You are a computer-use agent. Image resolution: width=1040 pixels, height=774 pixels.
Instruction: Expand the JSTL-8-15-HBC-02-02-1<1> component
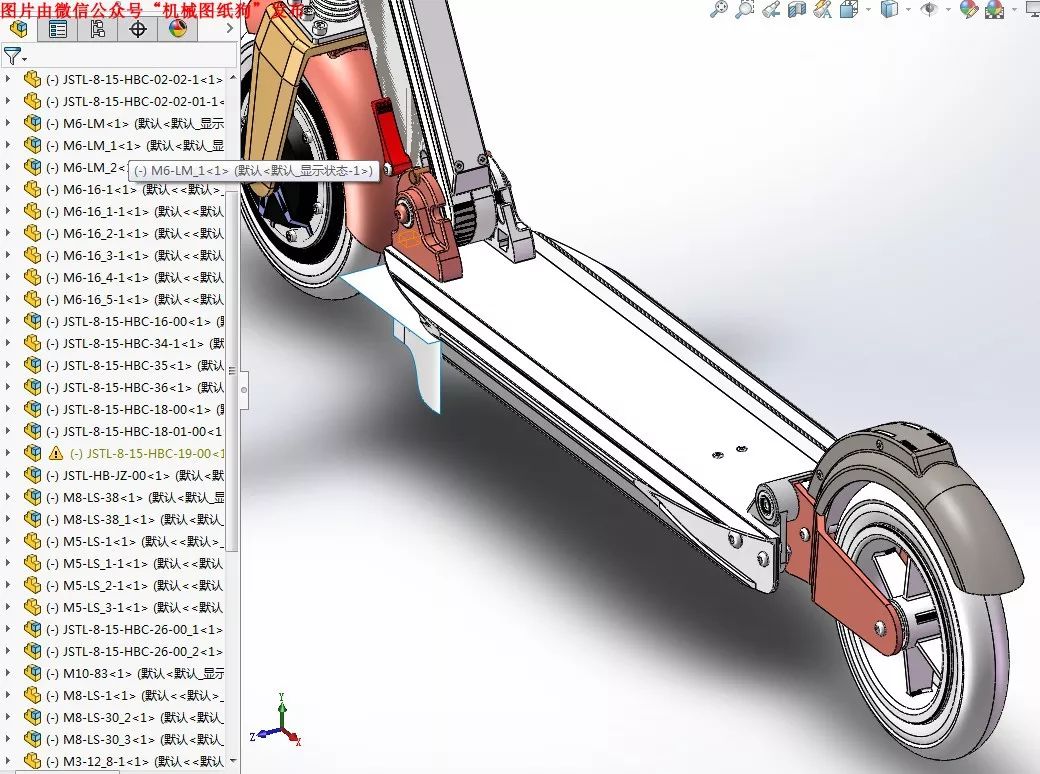8,79
